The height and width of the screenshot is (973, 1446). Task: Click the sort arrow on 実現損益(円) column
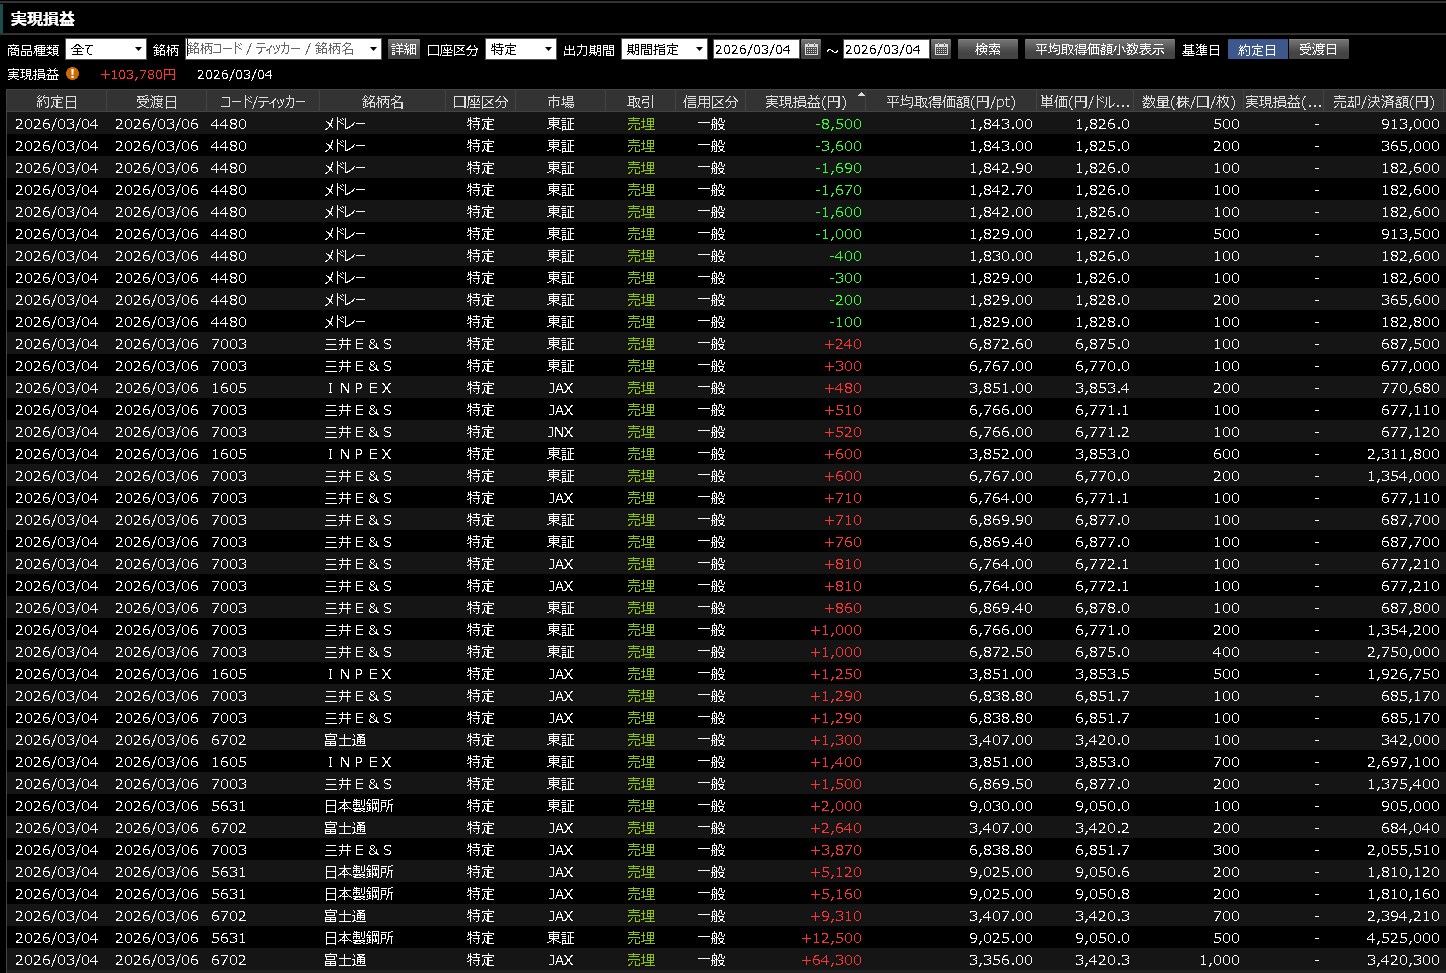(x=861, y=94)
